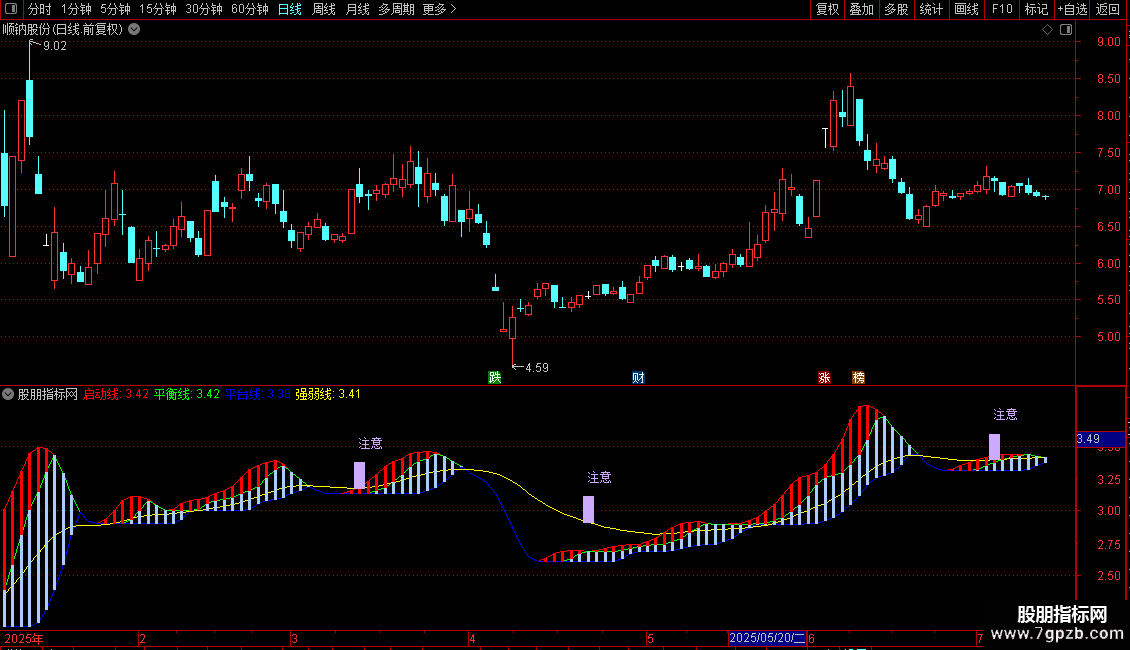Click the 3.49 price label on indicator axis

(x=1100, y=439)
